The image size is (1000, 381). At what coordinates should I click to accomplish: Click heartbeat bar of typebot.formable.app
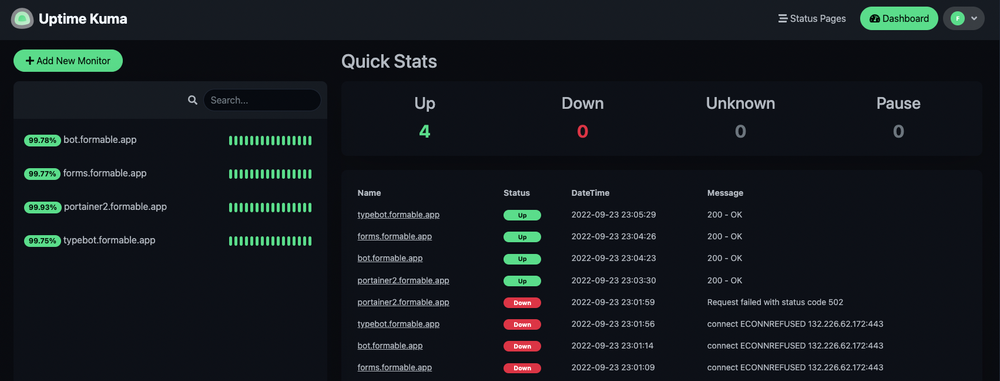tap(270, 241)
